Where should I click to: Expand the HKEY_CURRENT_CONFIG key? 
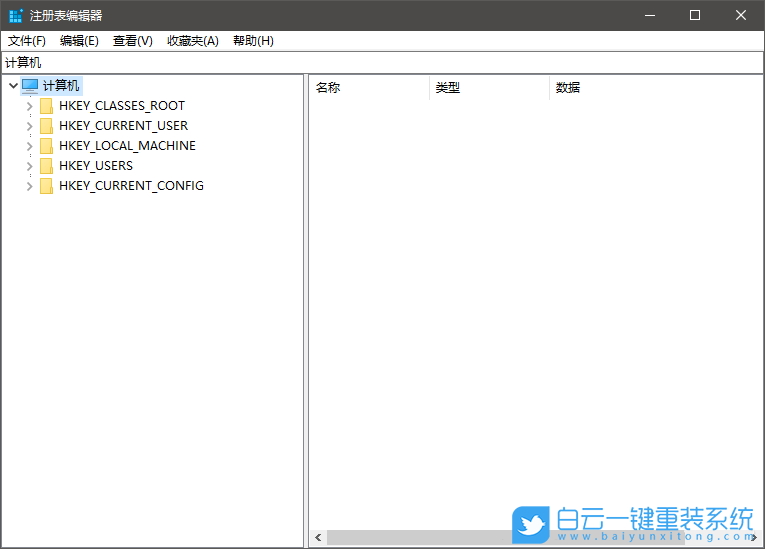pyautogui.click(x=29, y=186)
